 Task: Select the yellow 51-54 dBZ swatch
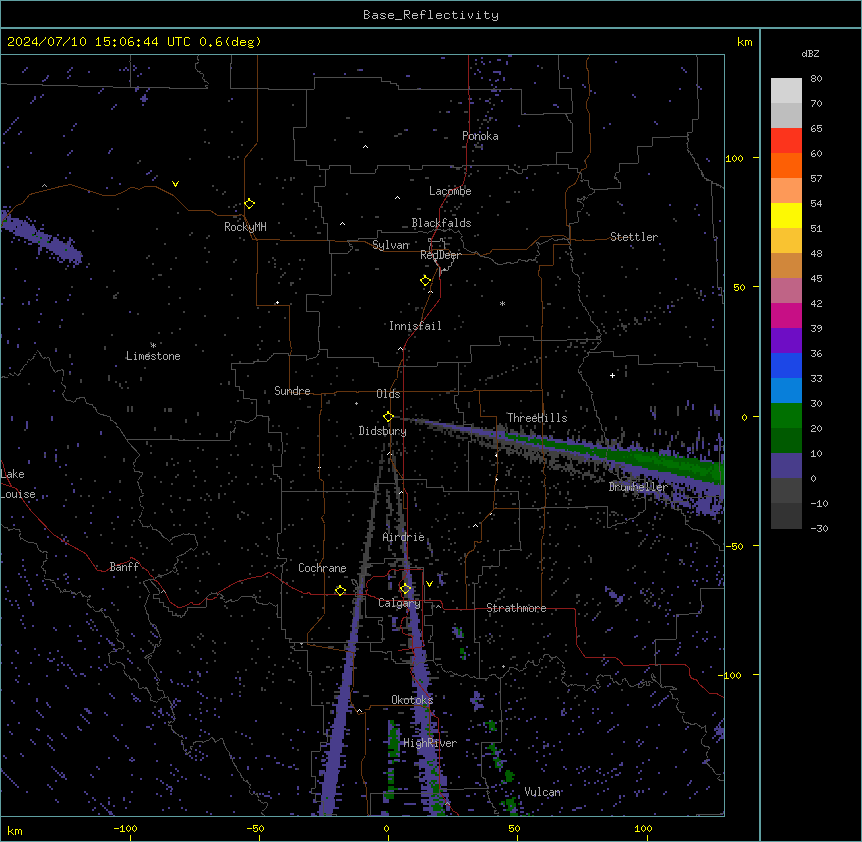pos(786,215)
